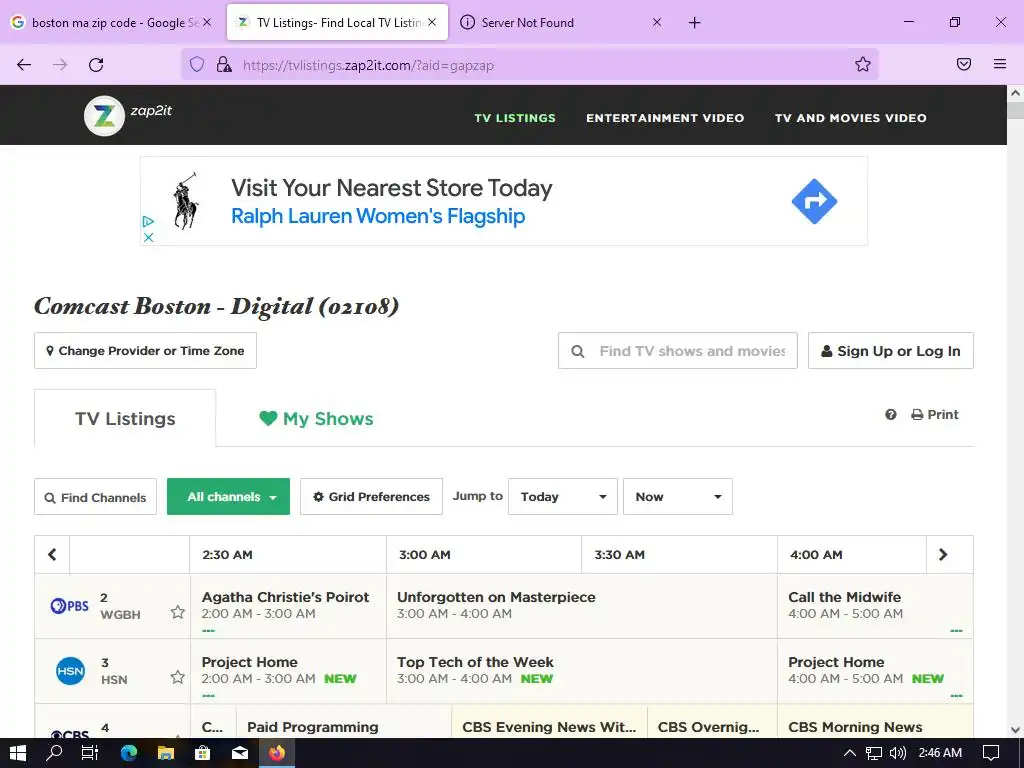Viewport: 1024px width, 768px height.
Task: Open the 2:00 AM Project Home listing
Action: [x=289, y=671]
